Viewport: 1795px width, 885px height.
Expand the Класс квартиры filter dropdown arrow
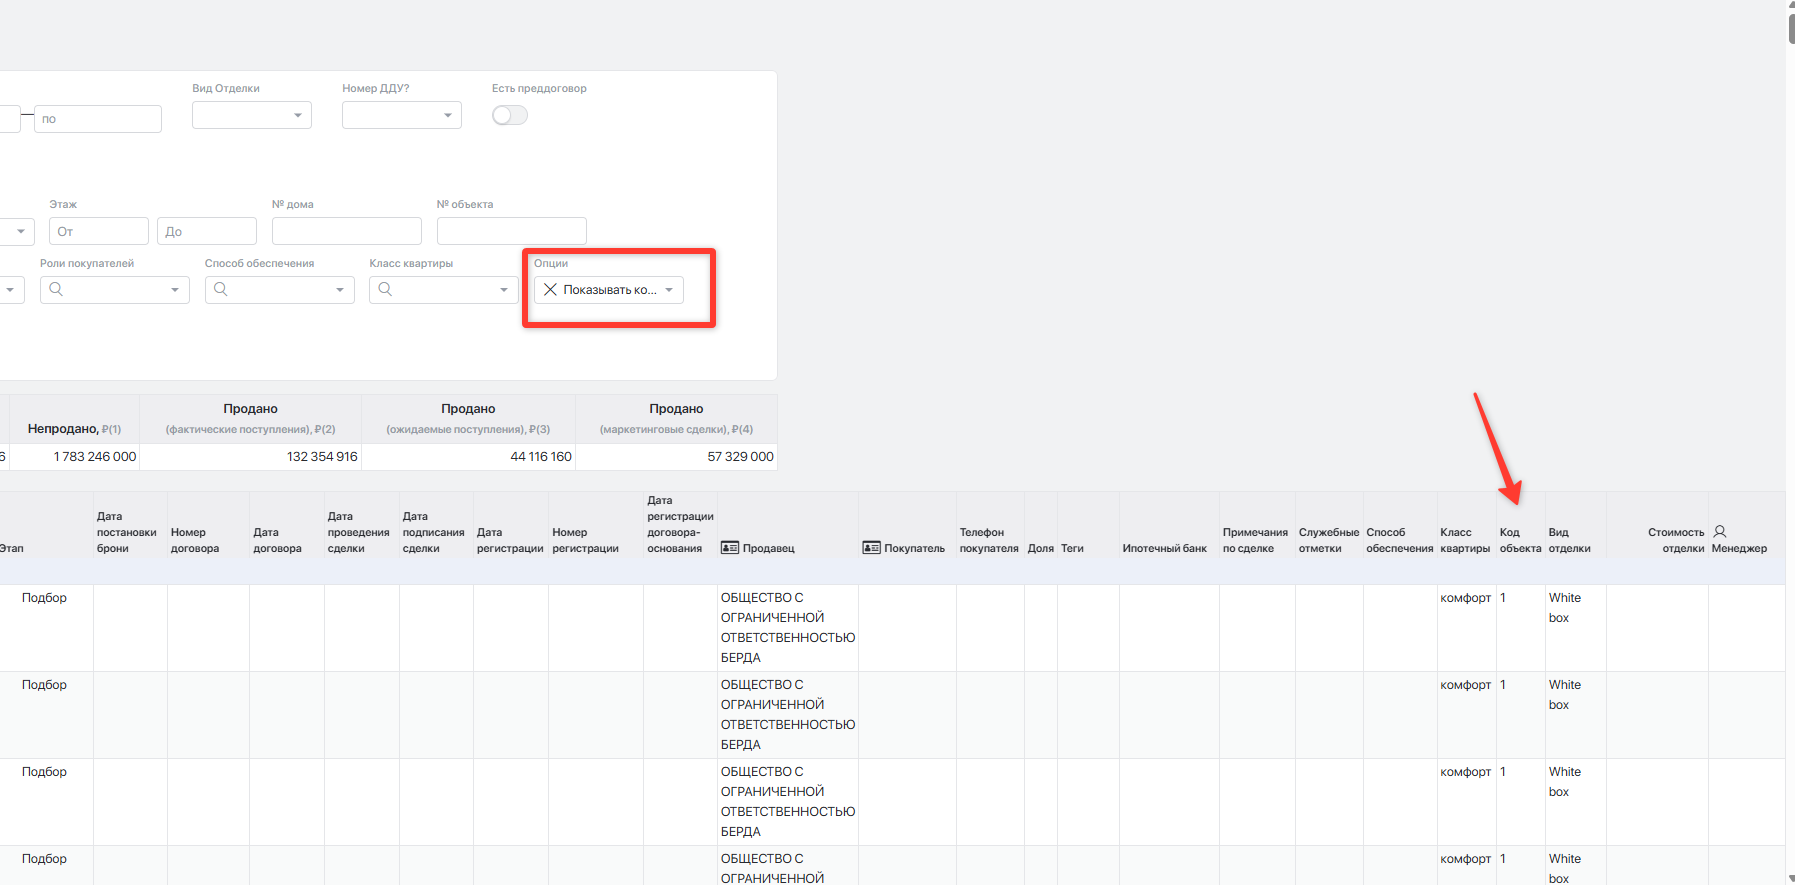click(x=504, y=290)
